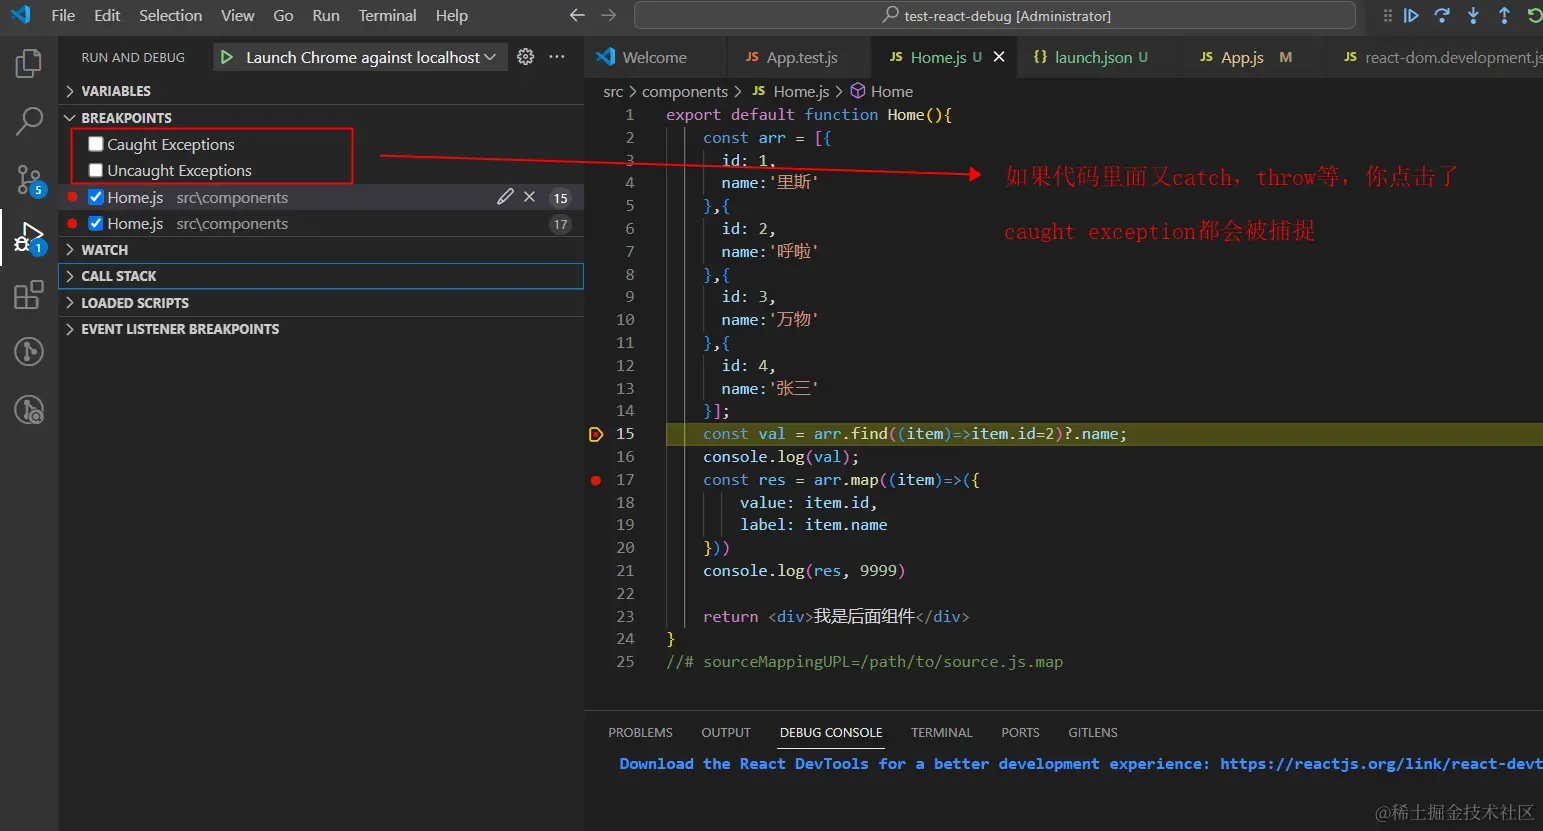Disable the Home.js line 17 breakpoint checkbox

(x=96, y=223)
